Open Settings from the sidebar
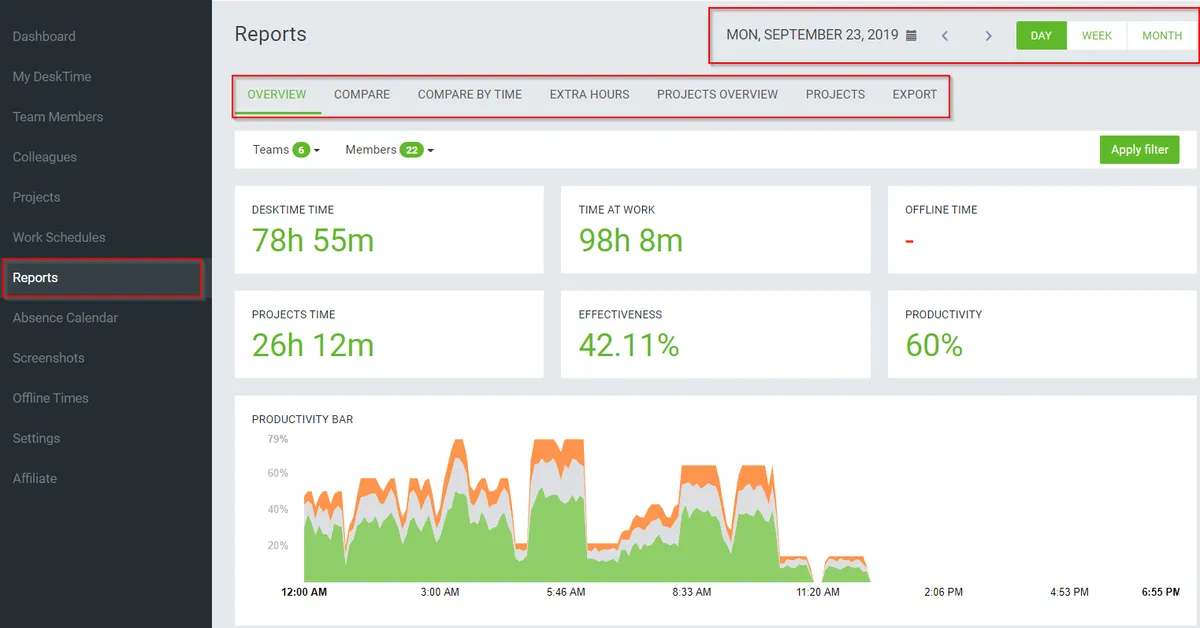 pyautogui.click(x=36, y=438)
